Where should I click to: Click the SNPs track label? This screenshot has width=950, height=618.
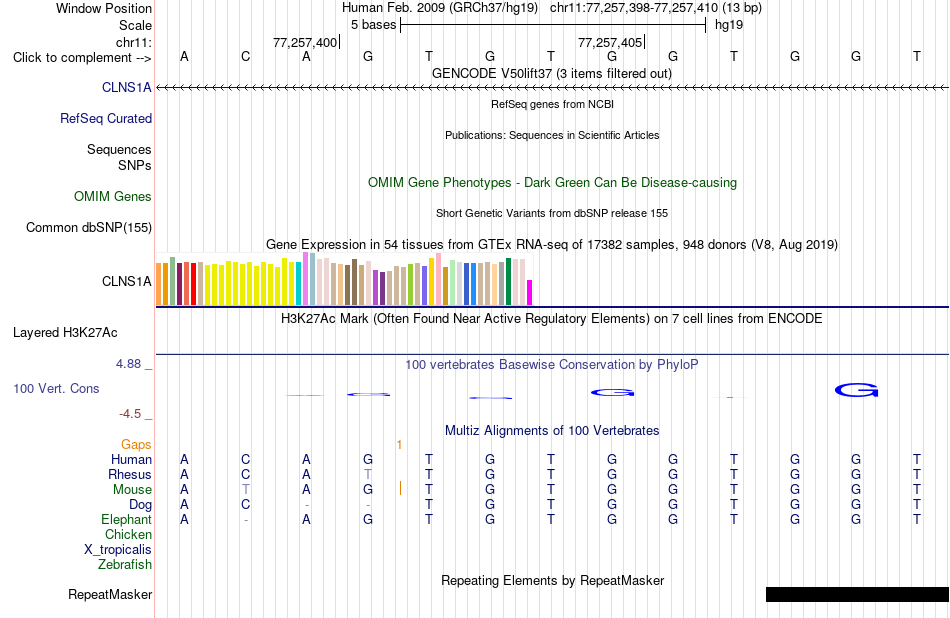[x=135, y=165]
